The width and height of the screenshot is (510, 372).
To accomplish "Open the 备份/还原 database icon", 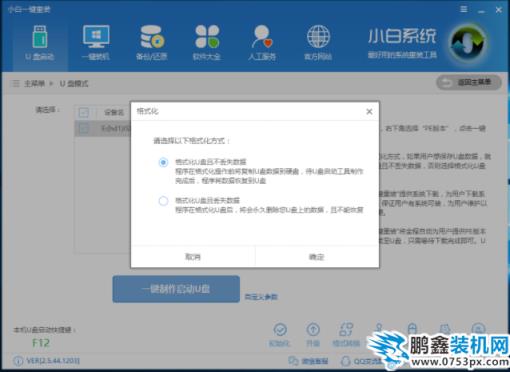I will 152,37.
